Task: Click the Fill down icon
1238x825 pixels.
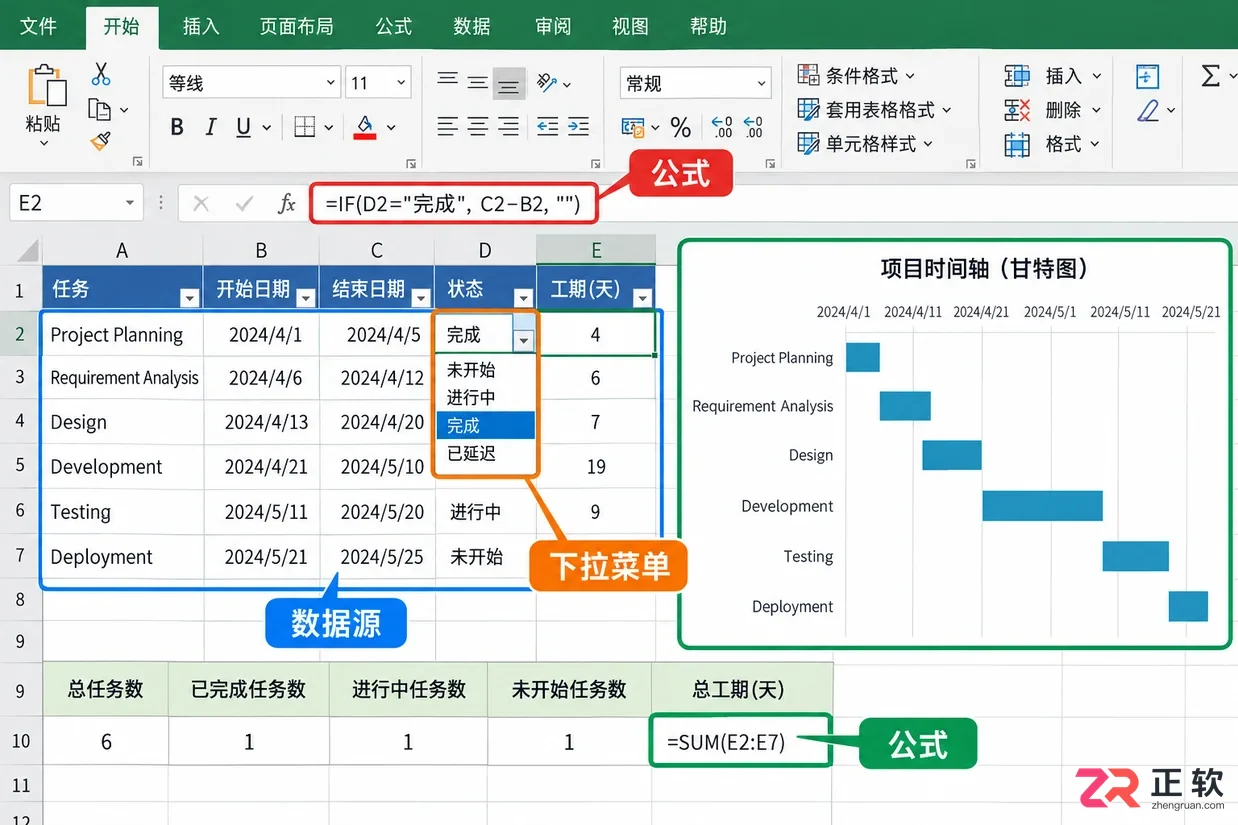Action: tap(1147, 77)
